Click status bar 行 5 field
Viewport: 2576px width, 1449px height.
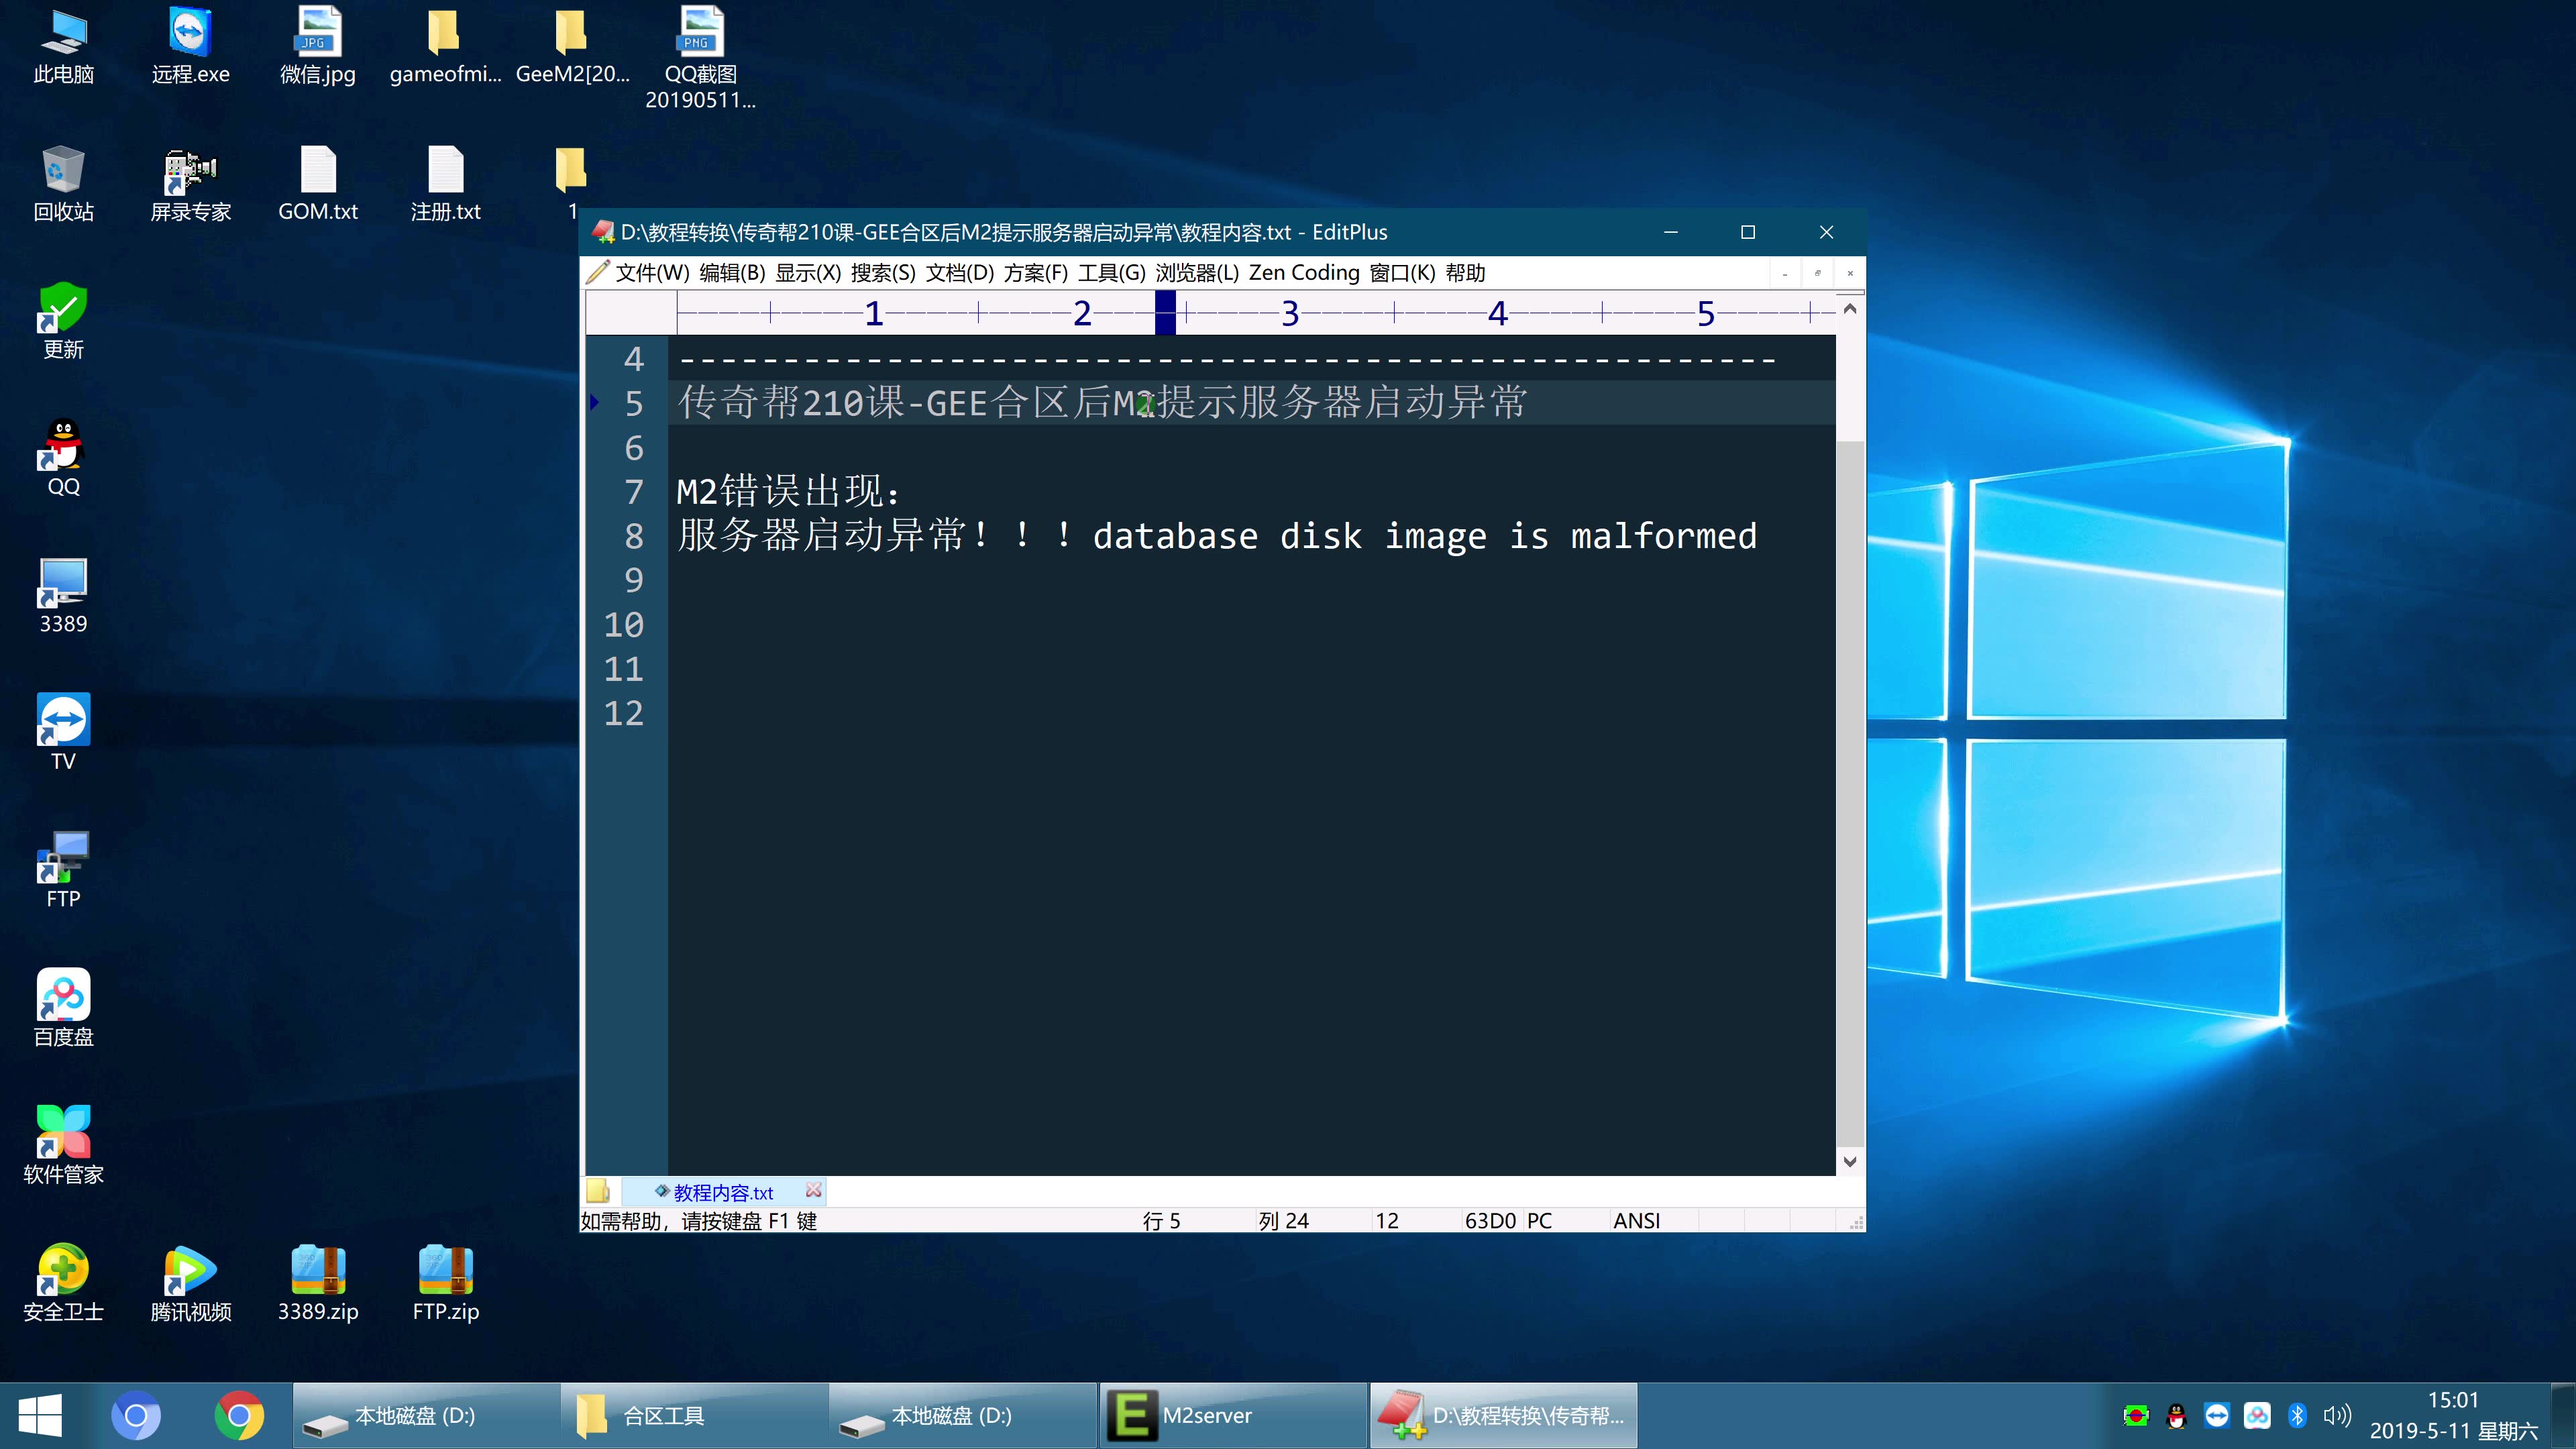tap(1162, 1221)
